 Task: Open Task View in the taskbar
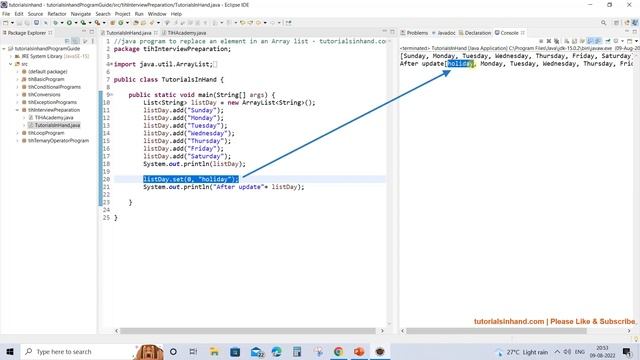(x=193, y=351)
